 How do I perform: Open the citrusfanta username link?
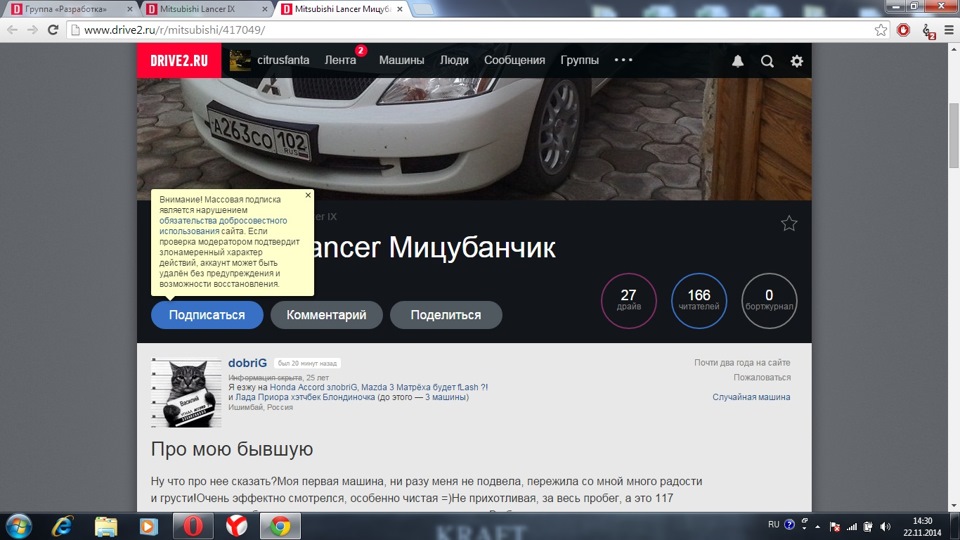[x=283, y=60]
